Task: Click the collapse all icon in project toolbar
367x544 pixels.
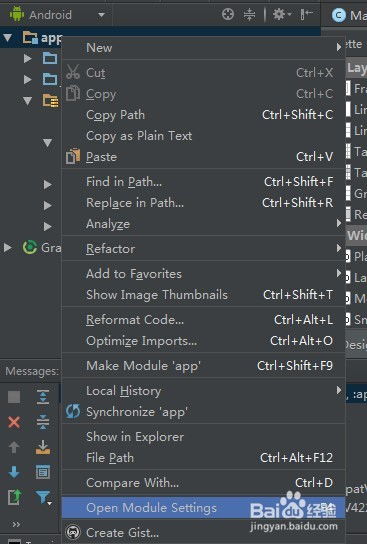Action: pyautogui.click(x=249, y=14)
